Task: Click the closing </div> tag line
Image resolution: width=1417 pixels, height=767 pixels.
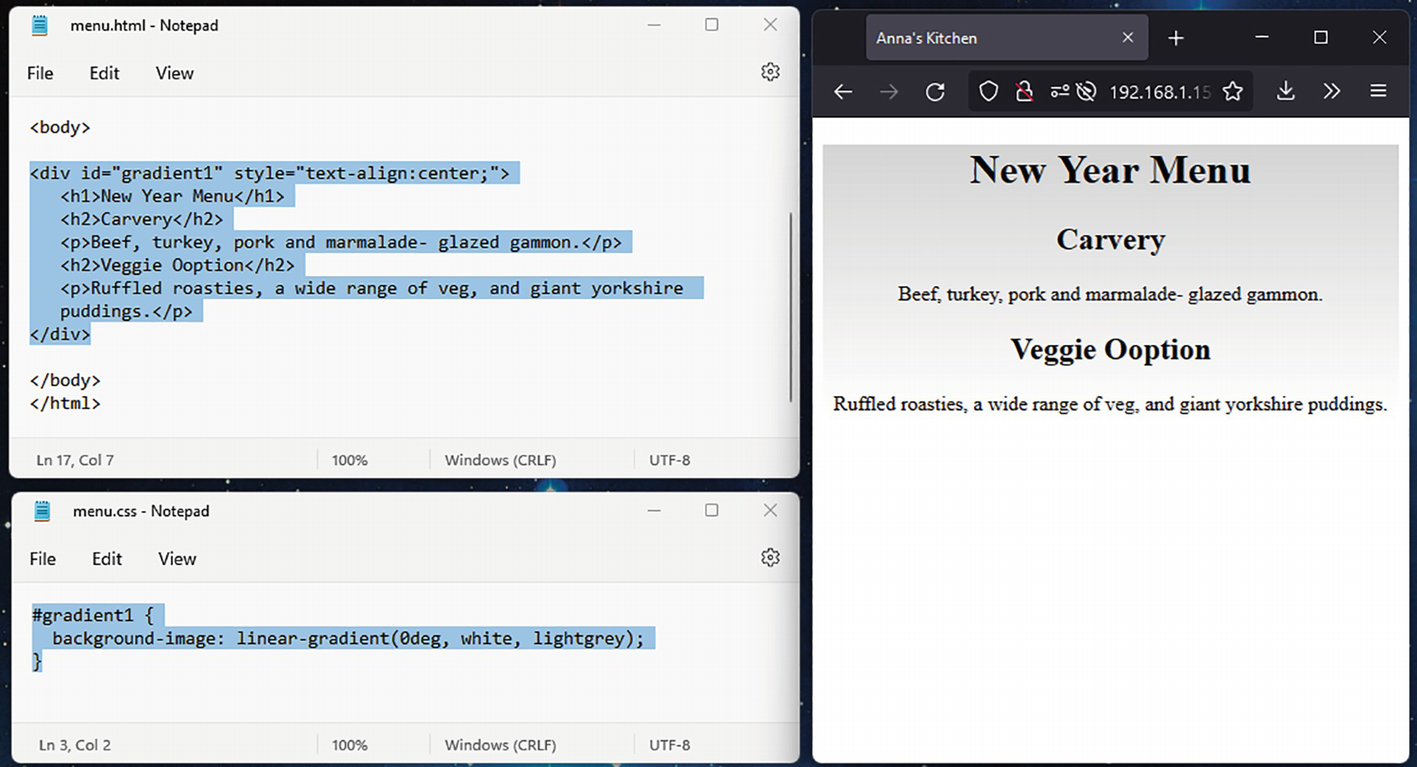Action: [60, 335]
